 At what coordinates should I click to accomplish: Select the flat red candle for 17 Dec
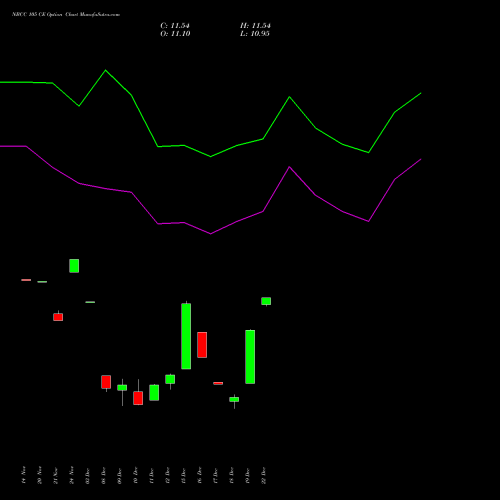(x=218, y=383)
